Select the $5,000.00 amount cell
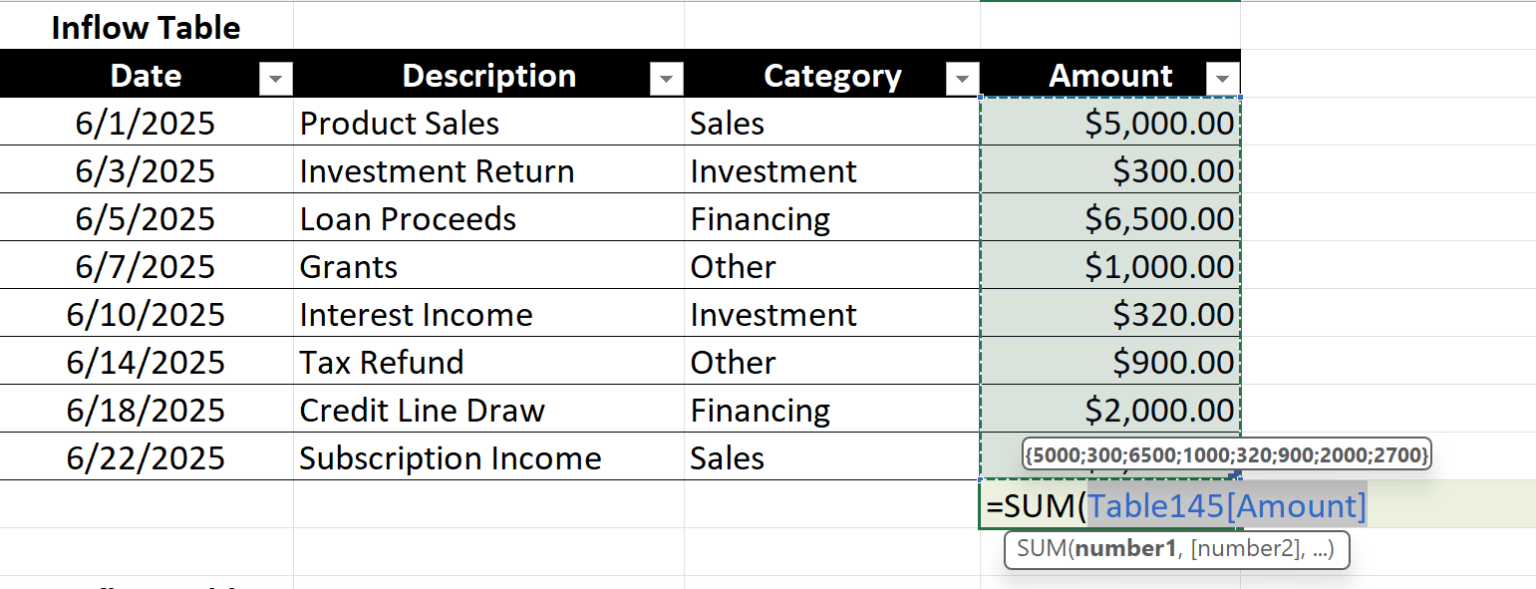1536x589 pixels. click(x=1110, y=122)
